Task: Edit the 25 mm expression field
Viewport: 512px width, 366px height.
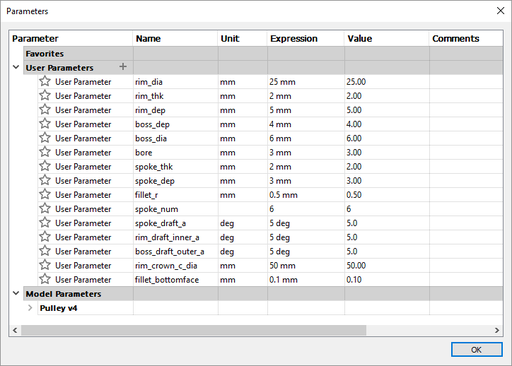Action: 306,82
